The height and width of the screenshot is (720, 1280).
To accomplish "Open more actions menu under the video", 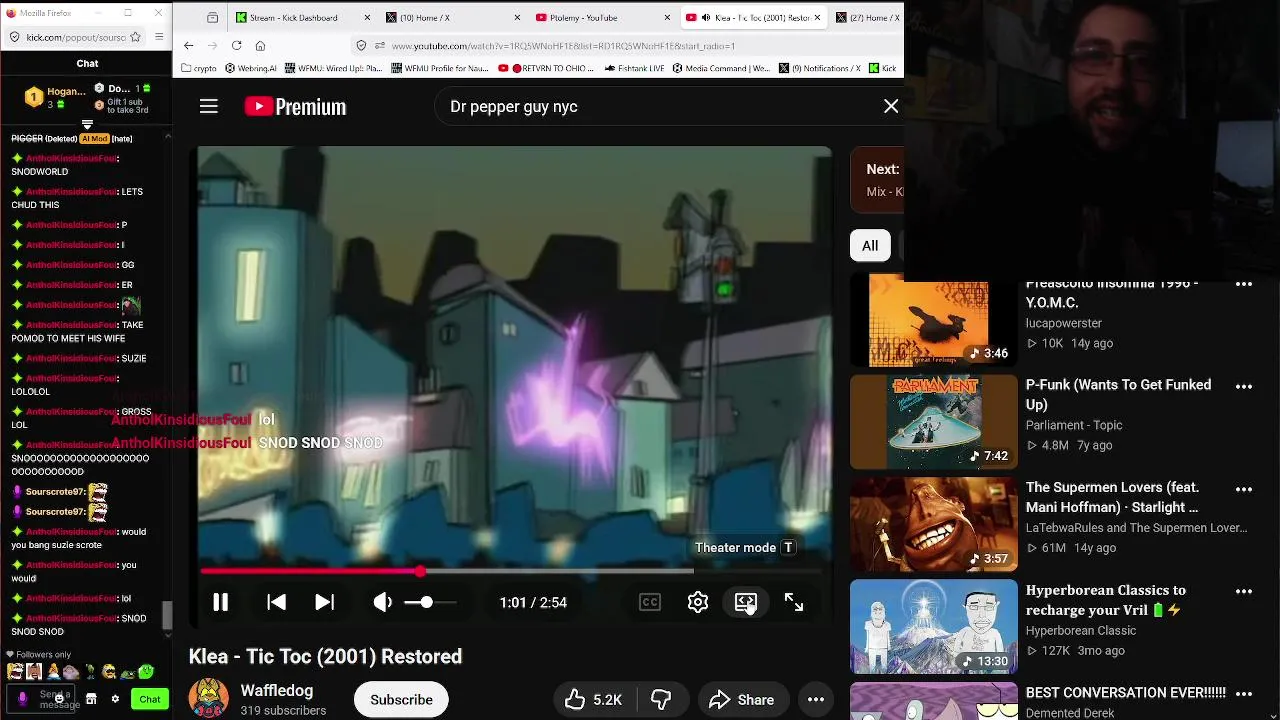I will 816,700.
